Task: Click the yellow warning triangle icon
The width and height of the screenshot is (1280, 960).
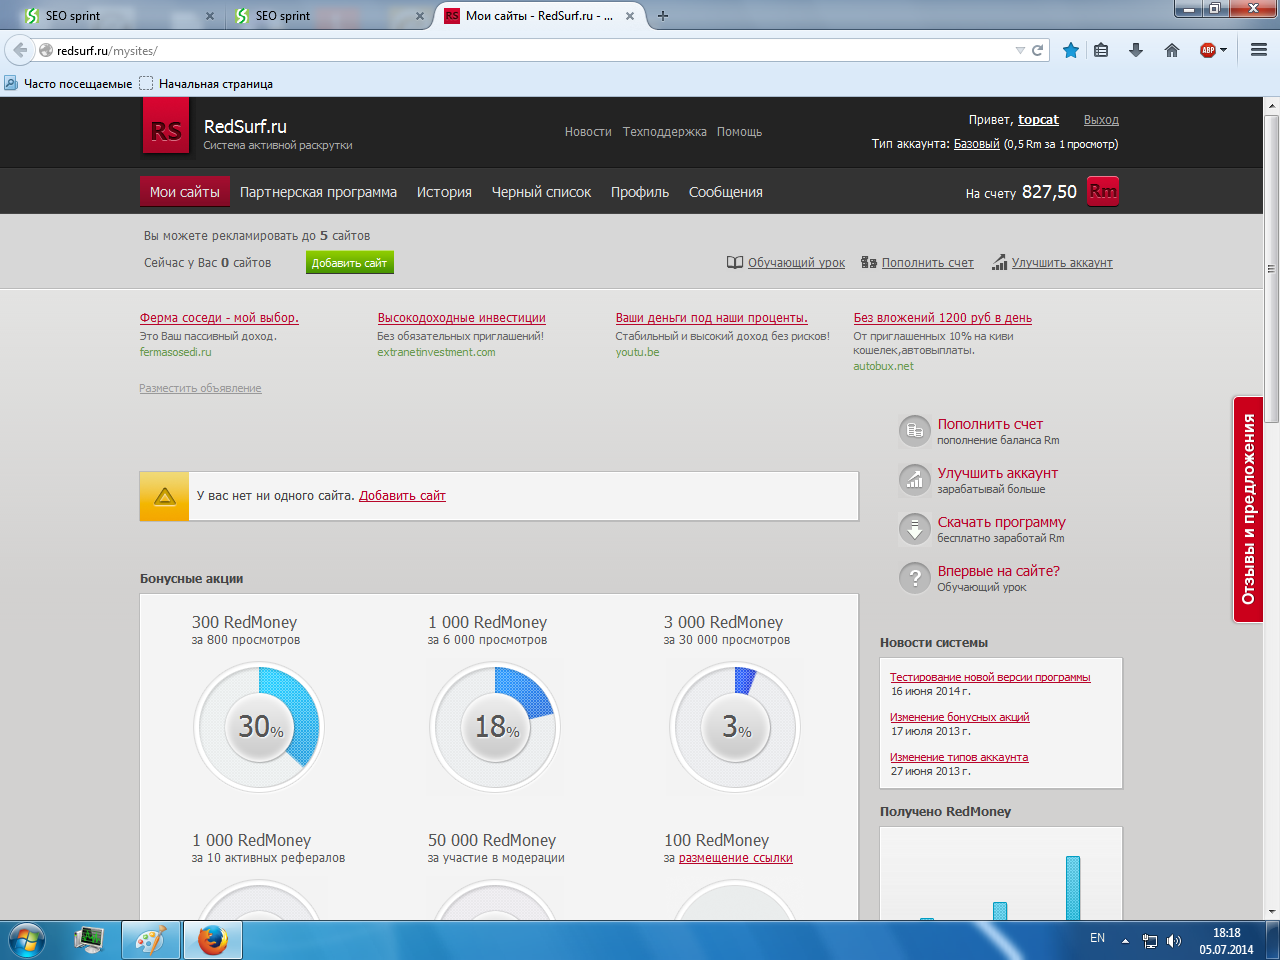Action: pyautogui.click(x=165, y=497)
